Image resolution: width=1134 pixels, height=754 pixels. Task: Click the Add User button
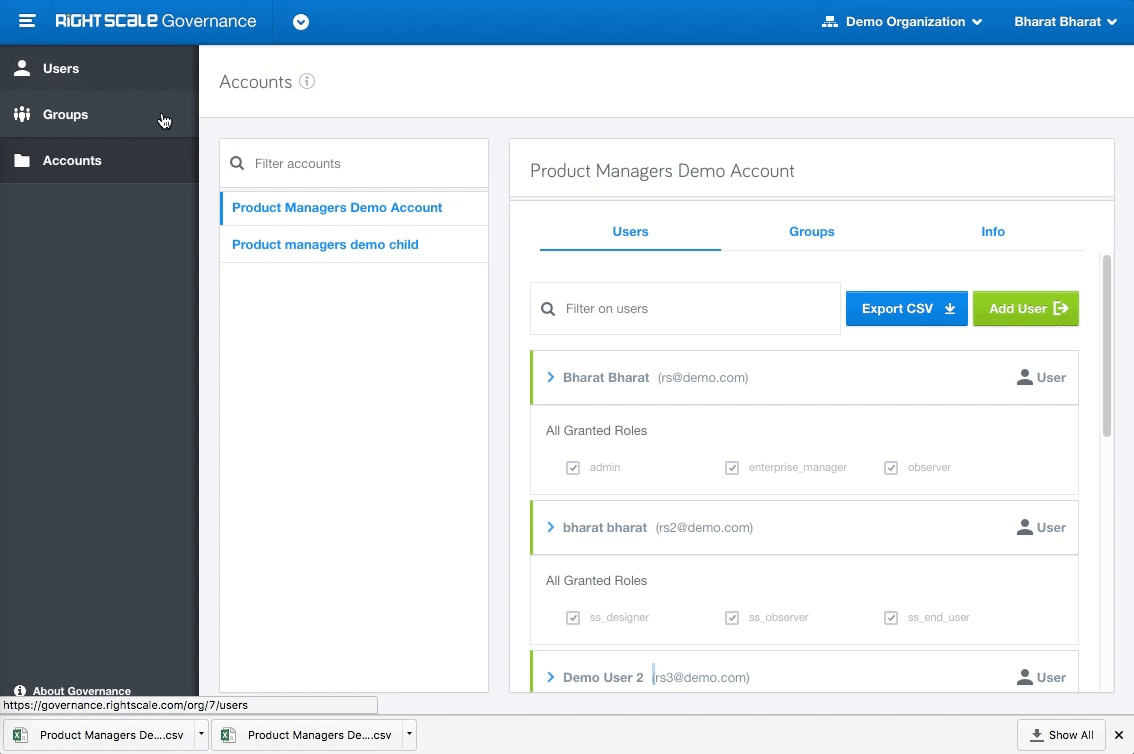[1026, 309]
